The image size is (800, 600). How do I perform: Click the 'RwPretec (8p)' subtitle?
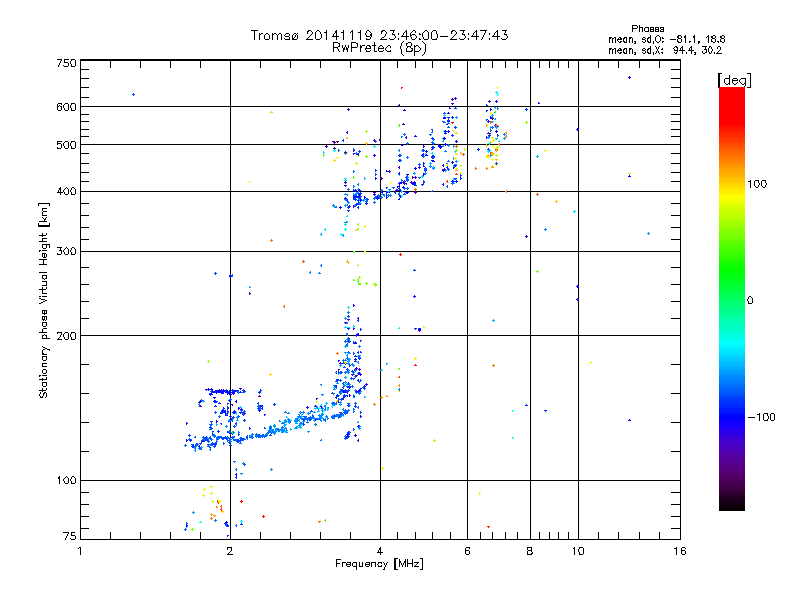pyautogui.click(x=379, y=48)
